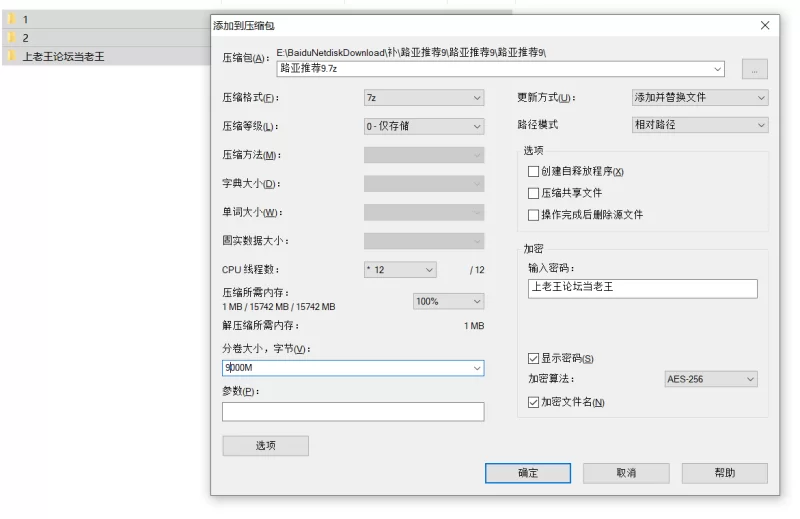Image resolution: width=800 pixels, height=519 pixels.
Task: Click folder icon of row 1
Action: point(12,19)
